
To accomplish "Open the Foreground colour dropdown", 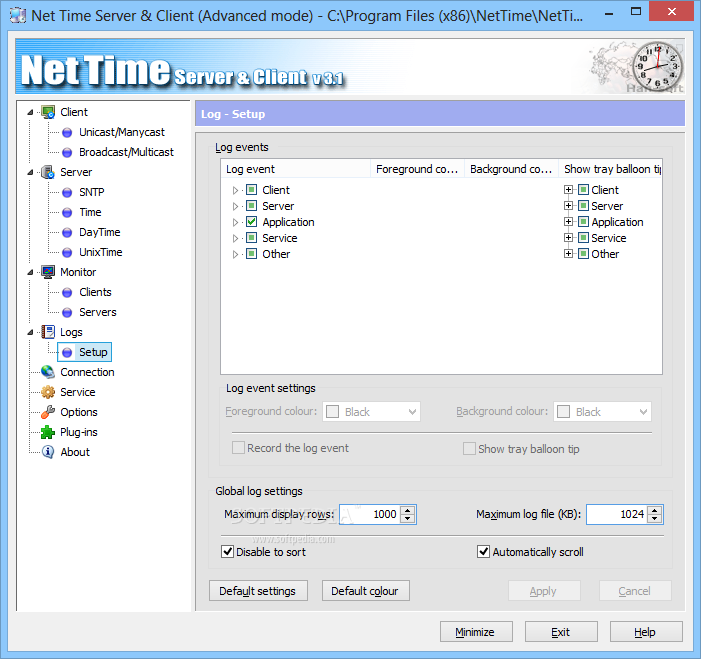I will [x=372, y=412].
